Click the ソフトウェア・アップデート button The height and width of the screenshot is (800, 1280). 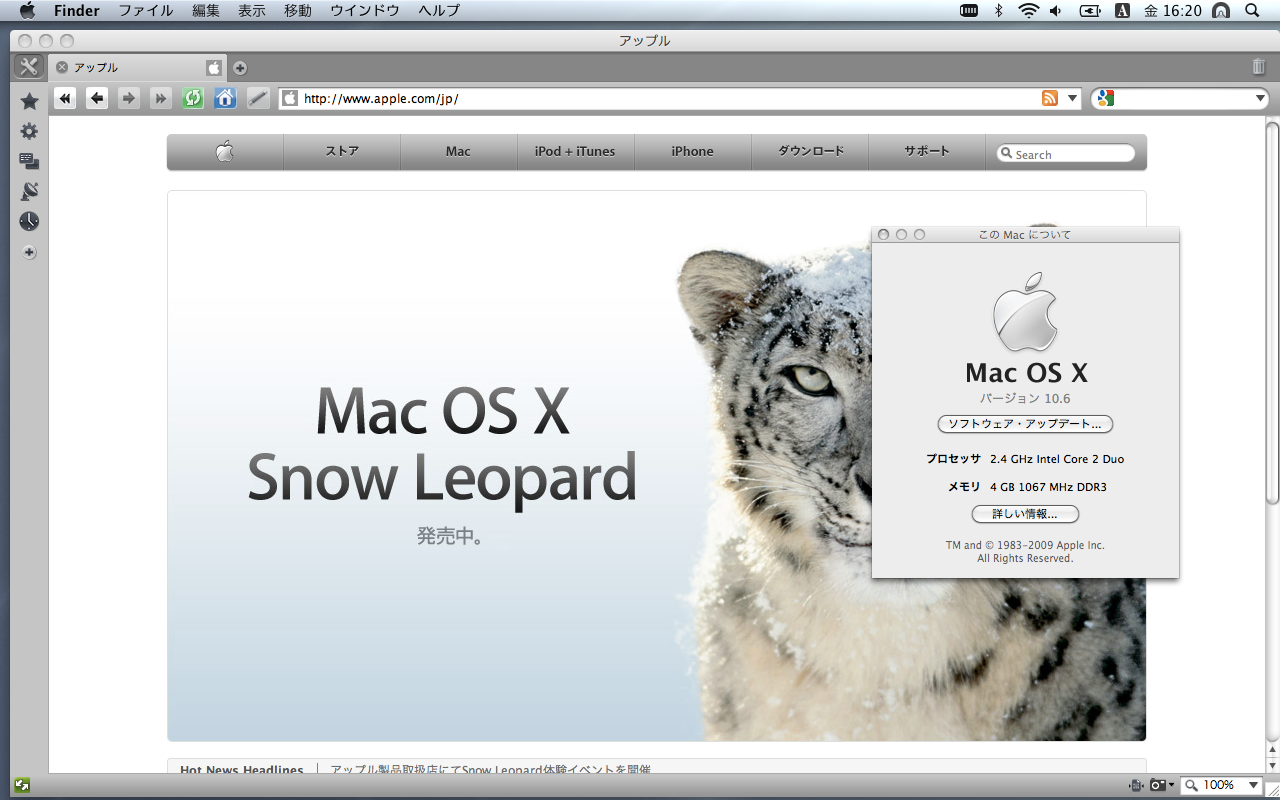[1025, 424]
